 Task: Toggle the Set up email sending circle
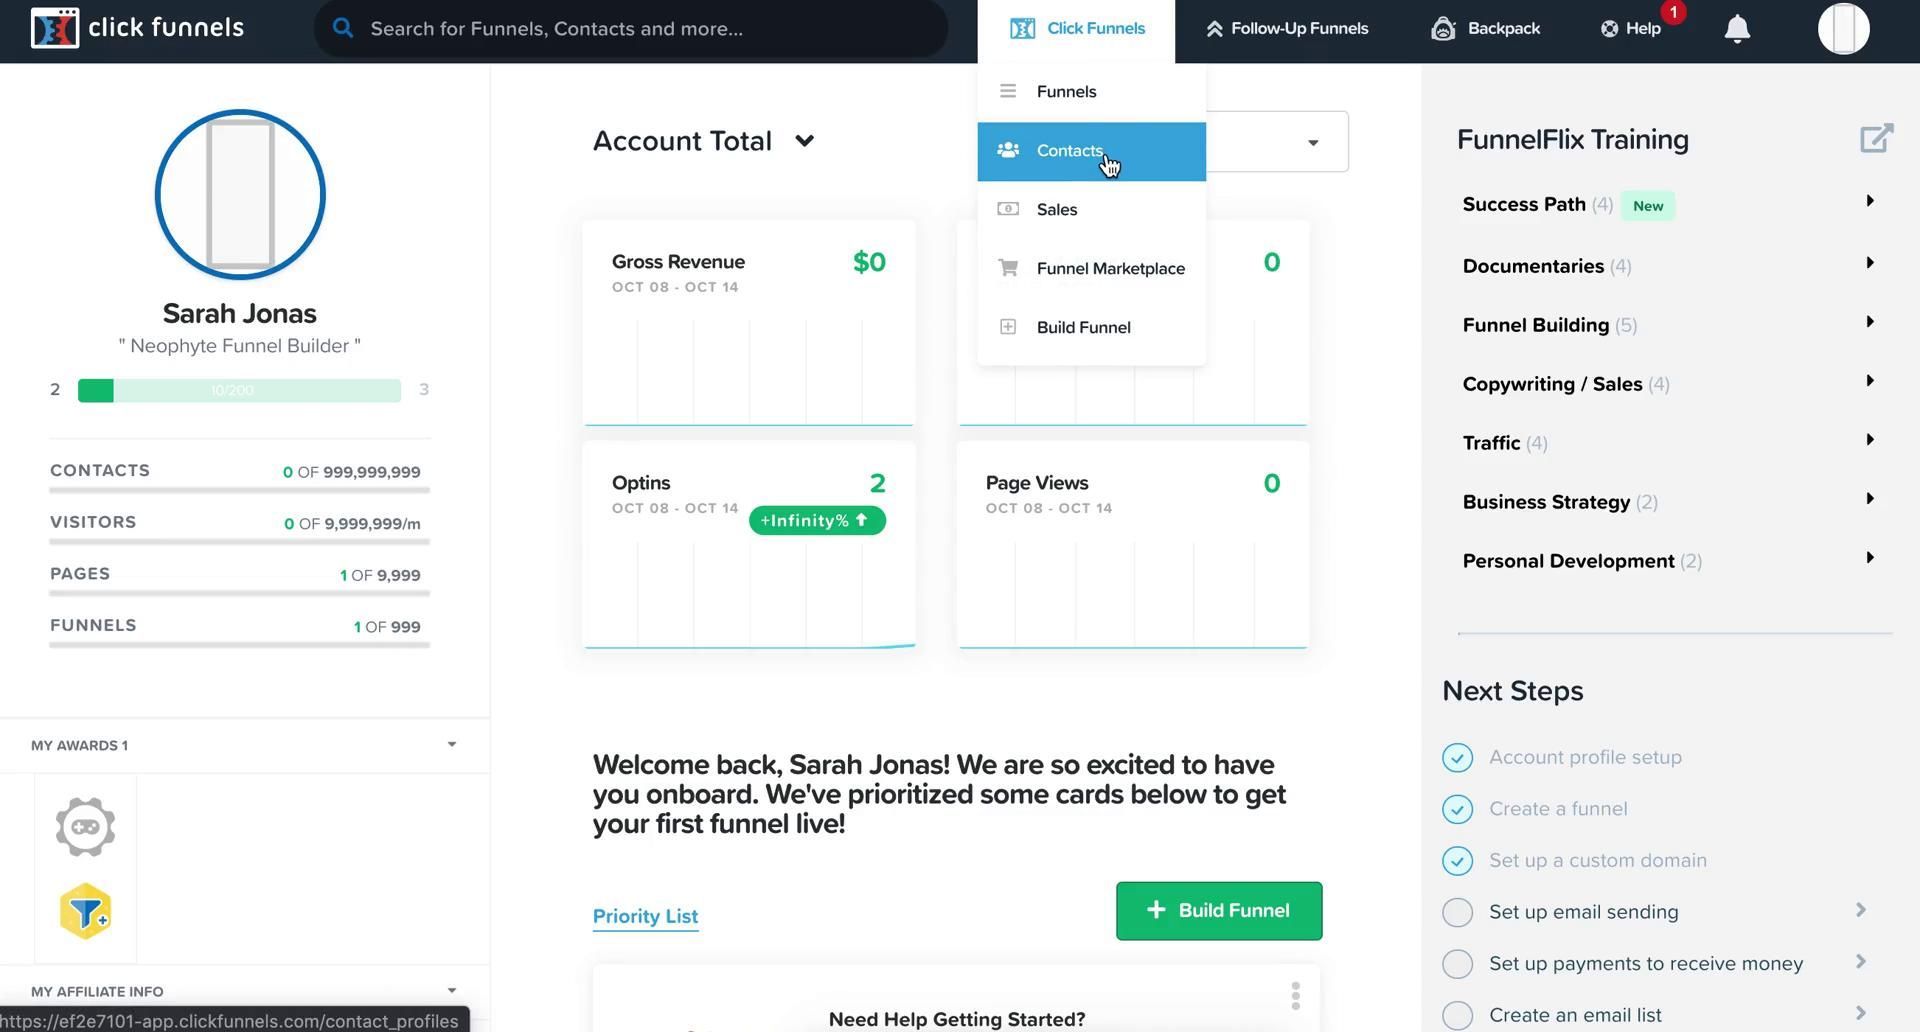point(1457,912)
